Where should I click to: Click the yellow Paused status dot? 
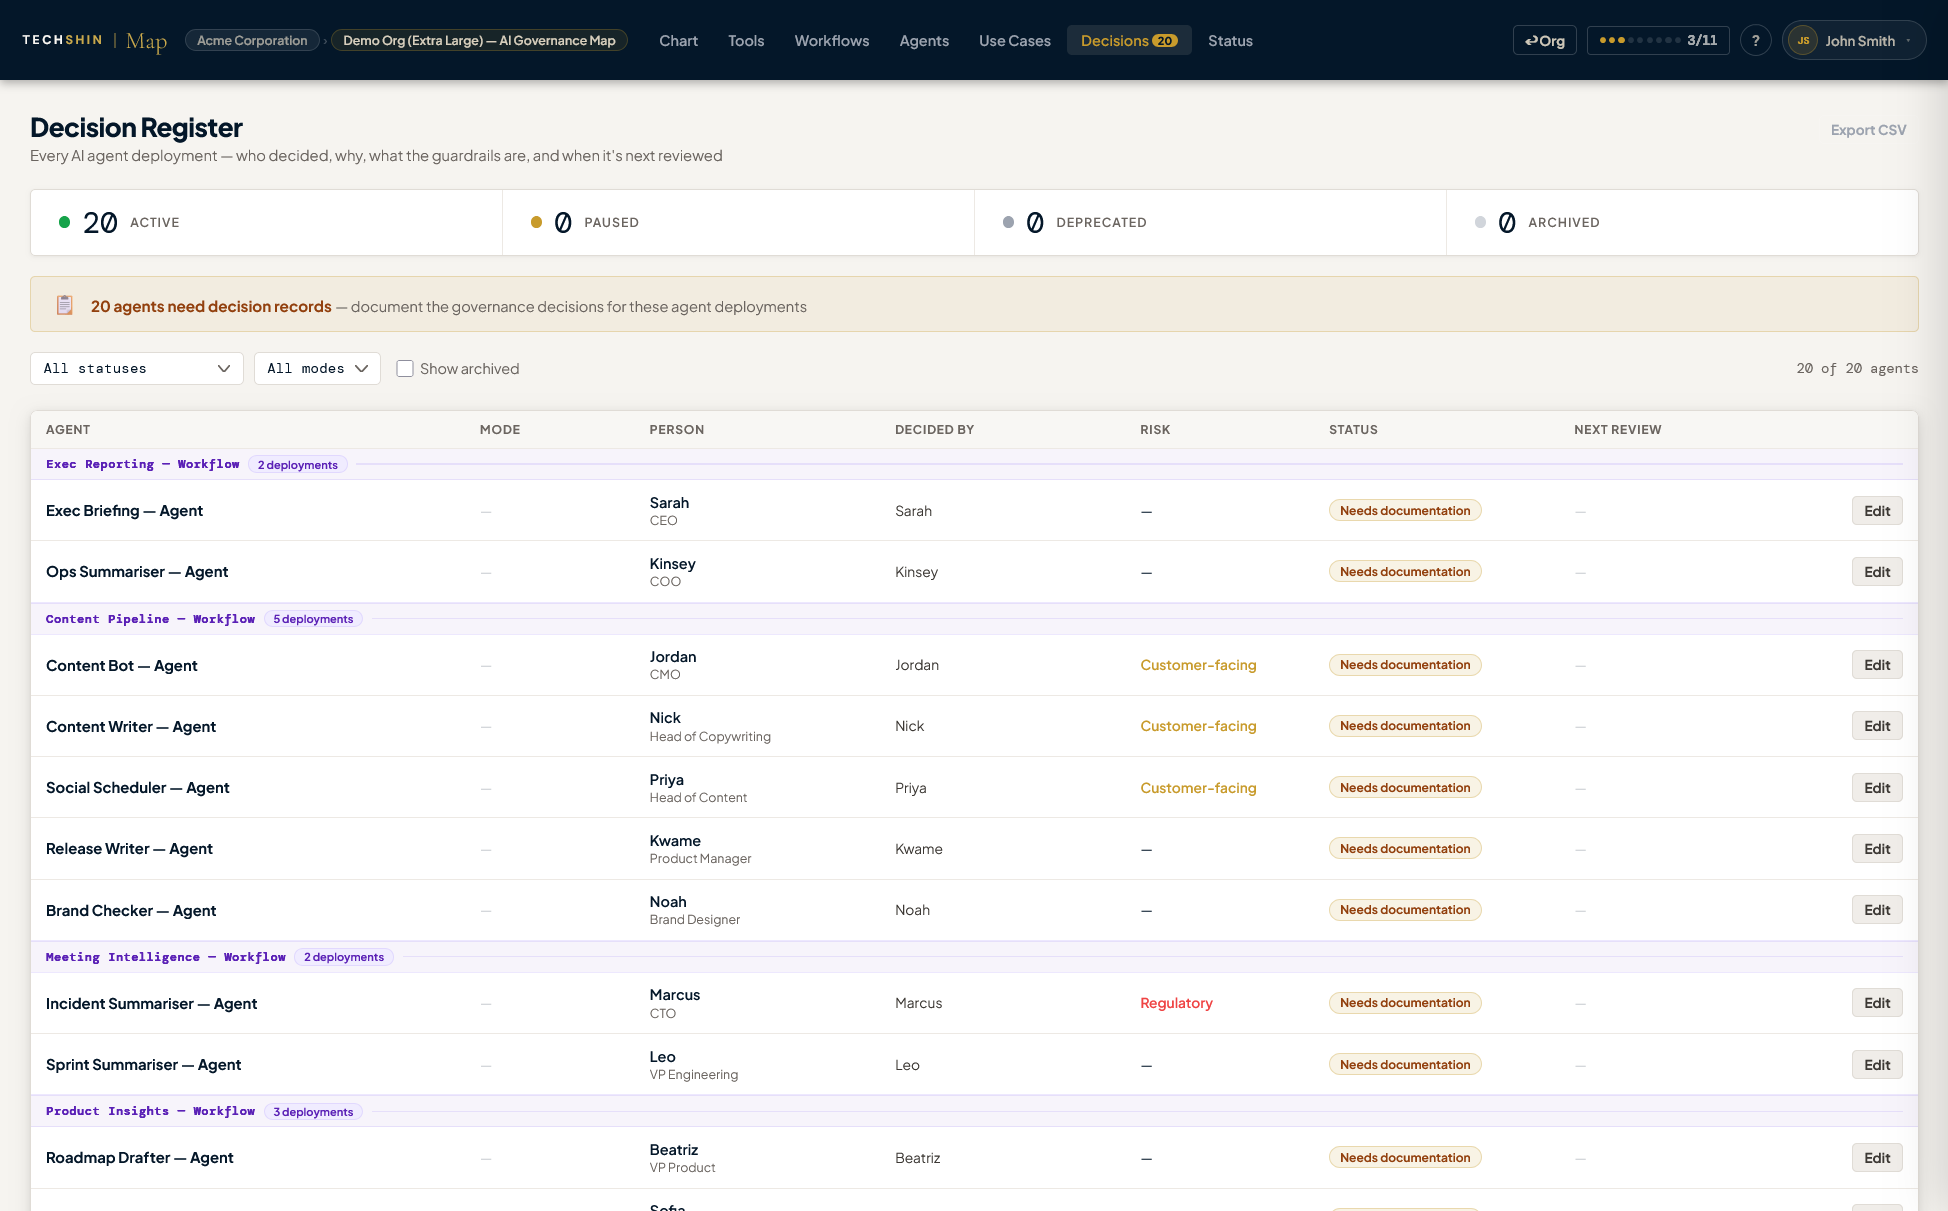(536, 222)
